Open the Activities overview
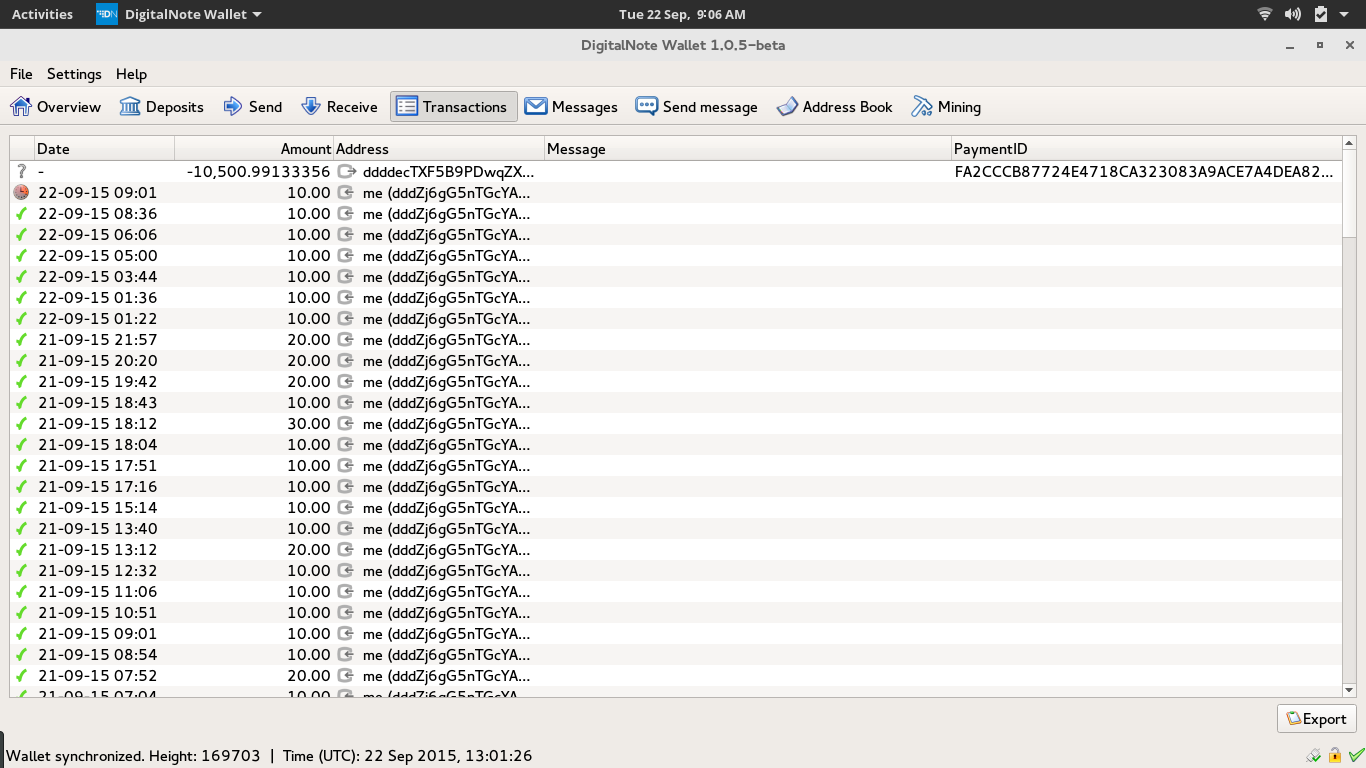1366x768 pixels. click(42, 14)
